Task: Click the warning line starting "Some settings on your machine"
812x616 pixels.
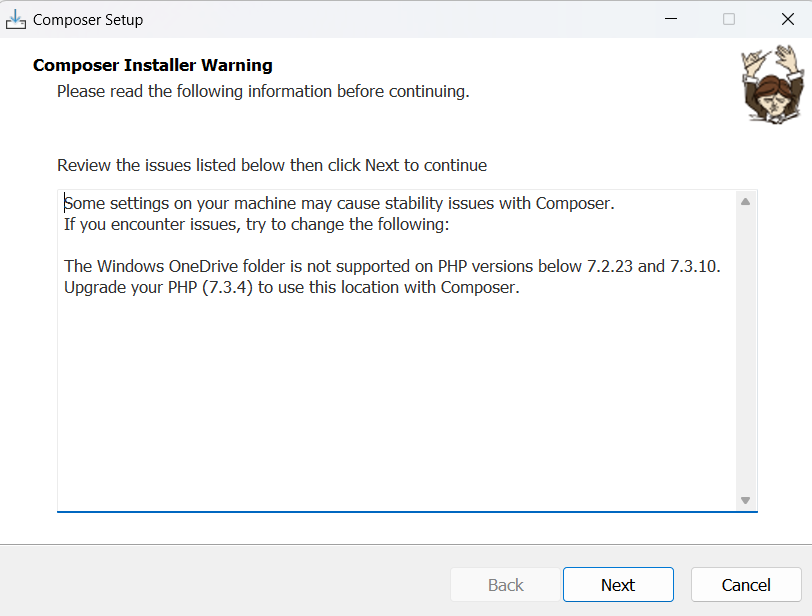Action: pos(339,203)
